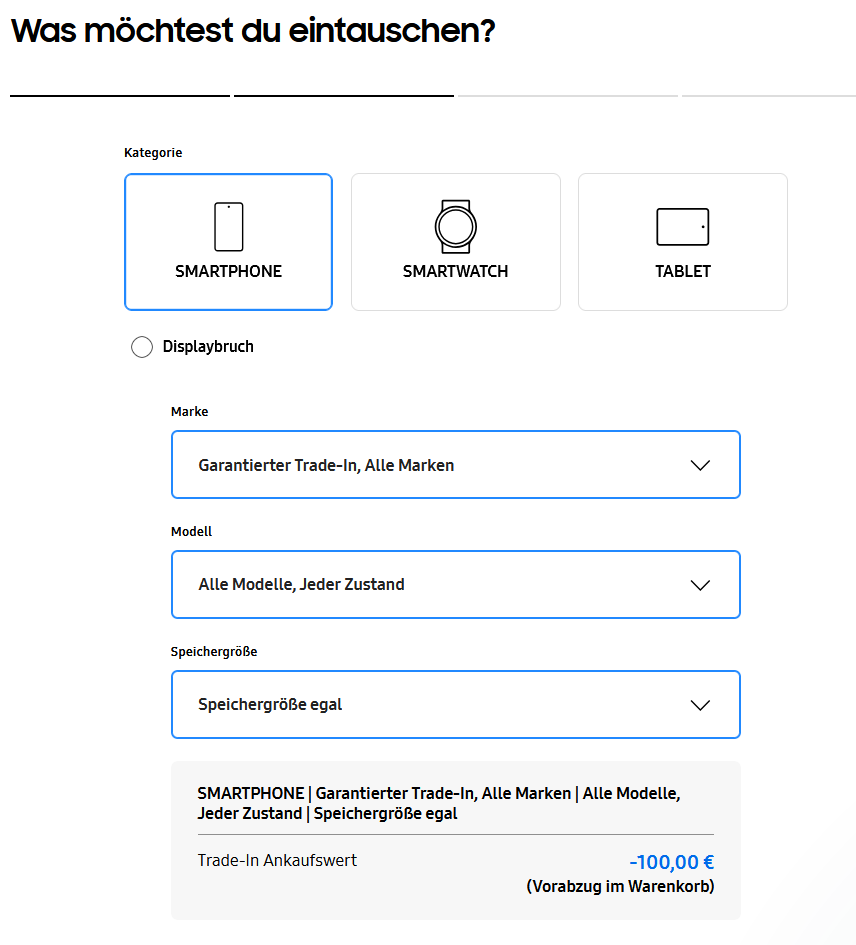Choose the TABLET category label
This screenshot has width=856, height=945.
point(682,272)
